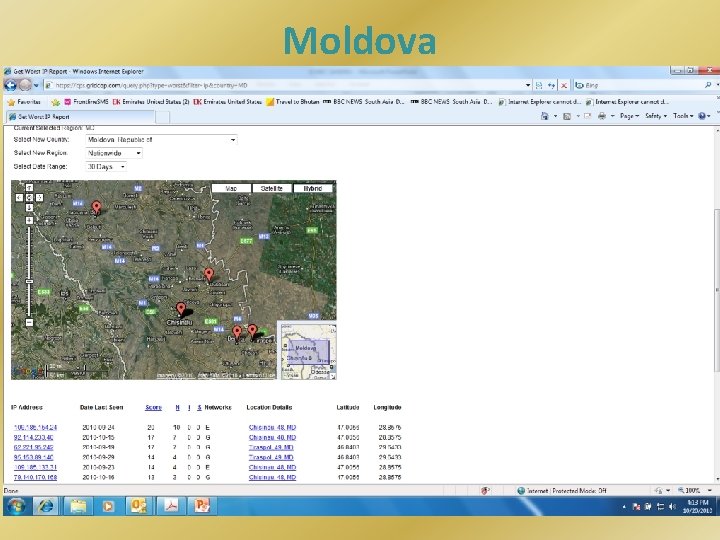This screenshot has width=720, height=540.
Task: Select the Get Worst IP Report tab
Action: [80, 117]
